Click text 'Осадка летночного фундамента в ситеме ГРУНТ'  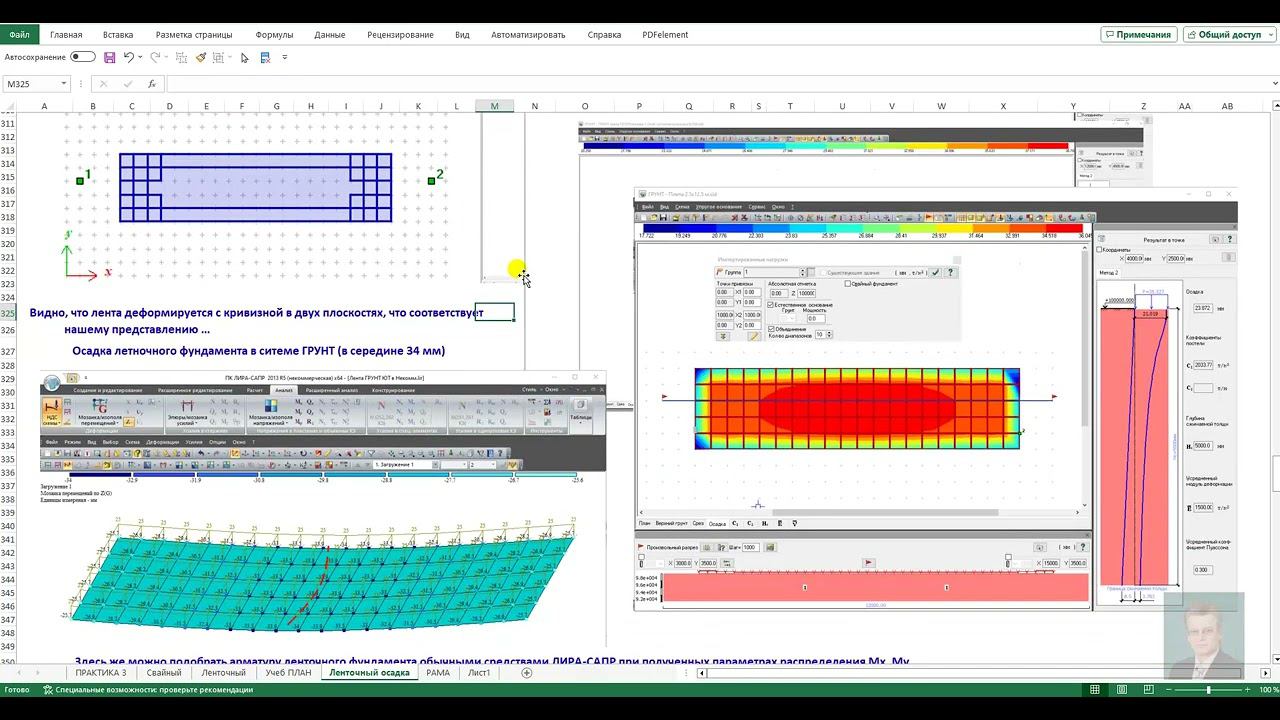203,351
